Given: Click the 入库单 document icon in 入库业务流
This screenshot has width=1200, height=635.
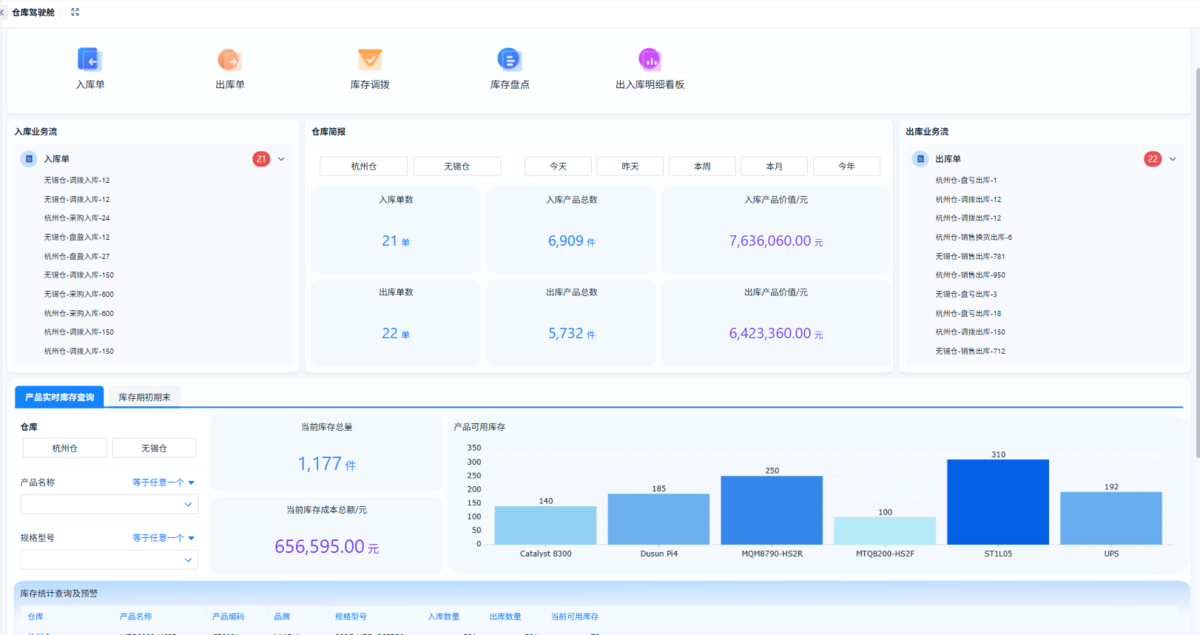Looking at the screenshot, I should [x=29, y=159].
